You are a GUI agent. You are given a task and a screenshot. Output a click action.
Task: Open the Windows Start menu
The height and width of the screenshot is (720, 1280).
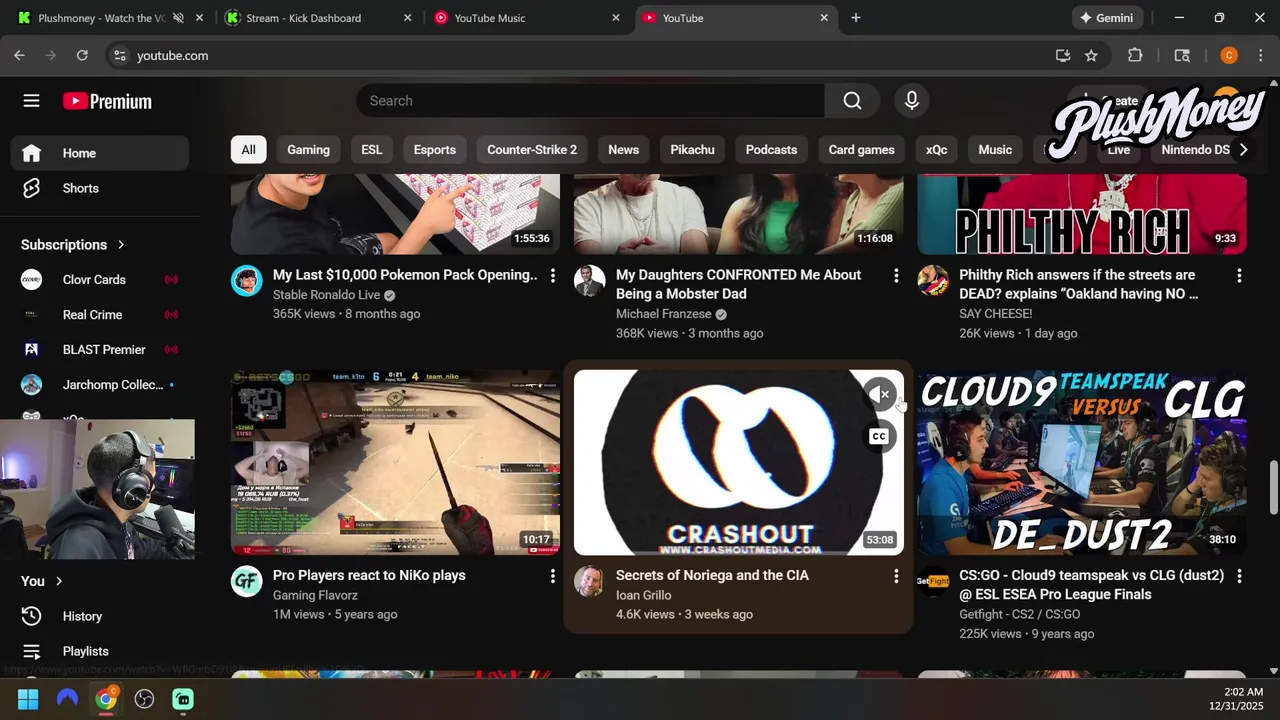(28, 699)
